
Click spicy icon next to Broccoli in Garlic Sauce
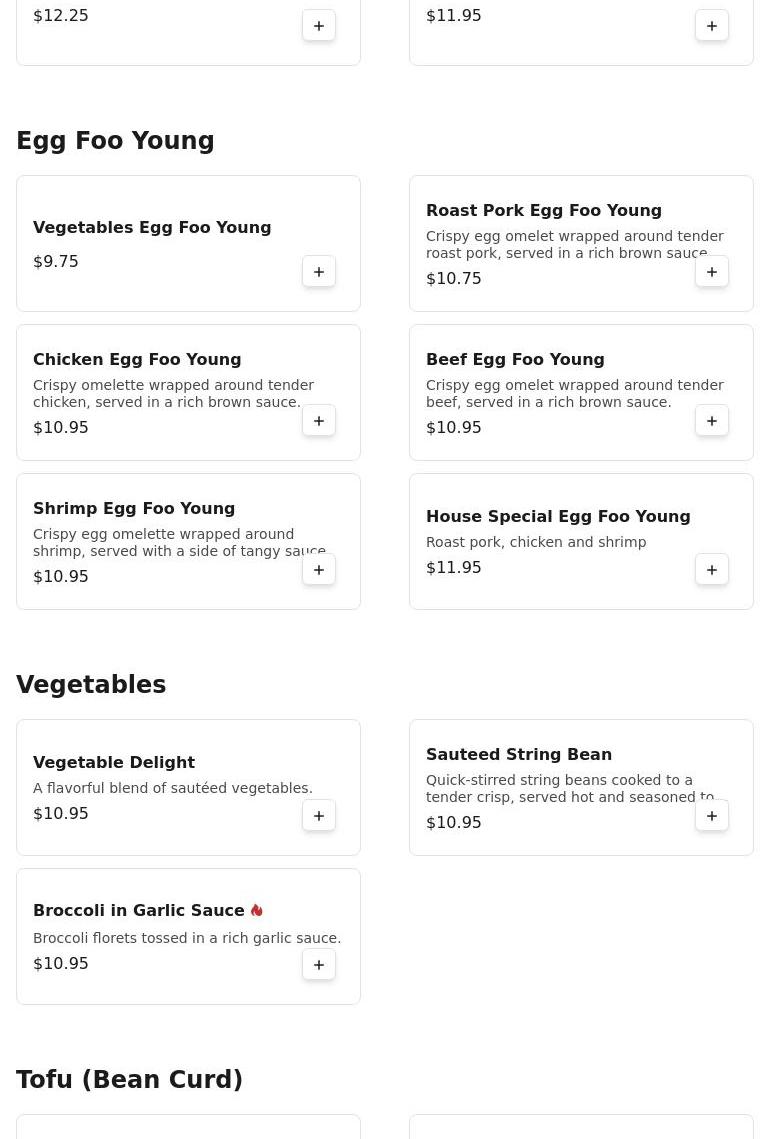tap(257, 910)
